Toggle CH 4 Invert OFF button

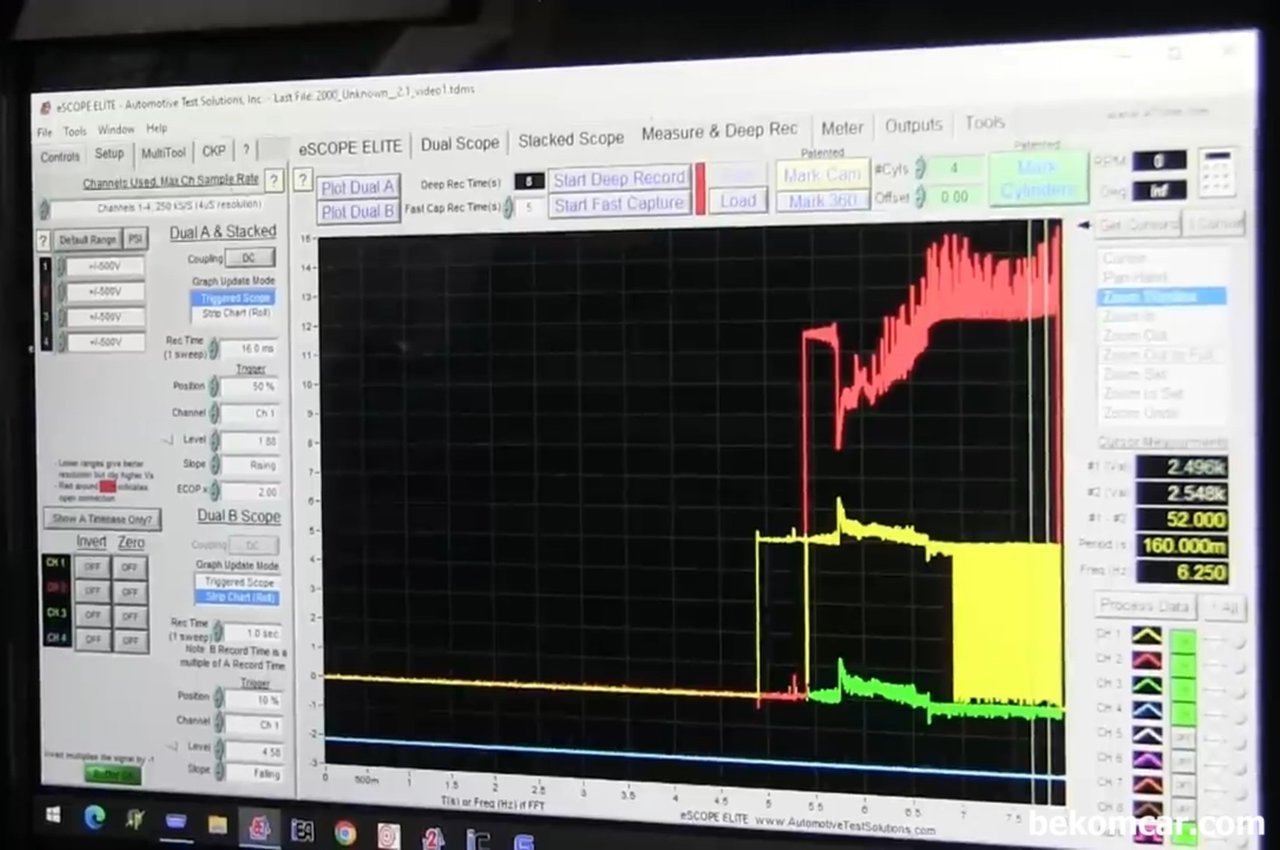pos(92,640)
